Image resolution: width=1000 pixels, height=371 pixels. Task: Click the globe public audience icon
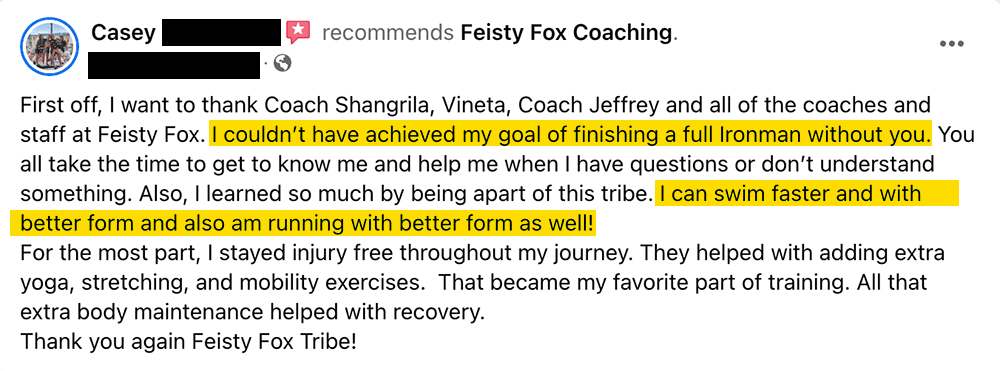click(x=283, y=62)
